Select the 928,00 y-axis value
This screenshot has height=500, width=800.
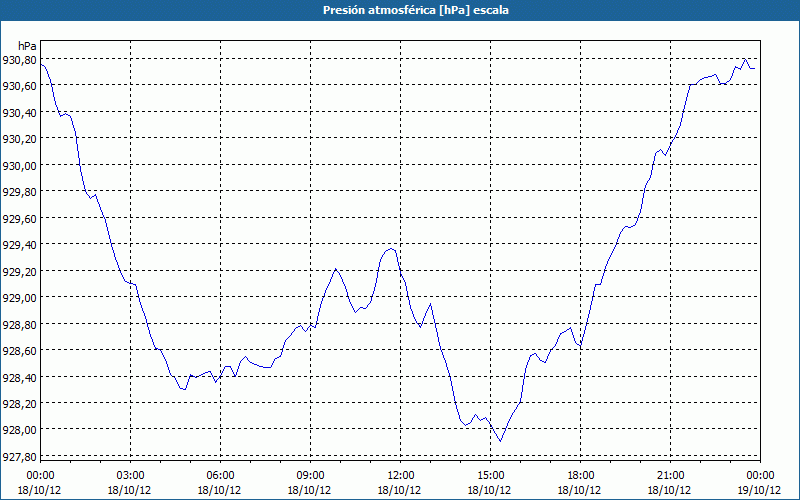click(19, 430)
